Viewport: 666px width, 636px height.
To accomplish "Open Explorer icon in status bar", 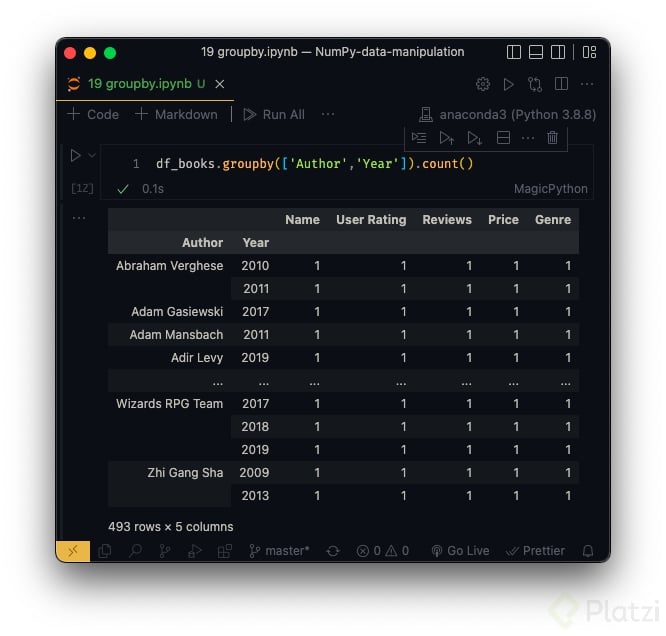I will [104, 551].
